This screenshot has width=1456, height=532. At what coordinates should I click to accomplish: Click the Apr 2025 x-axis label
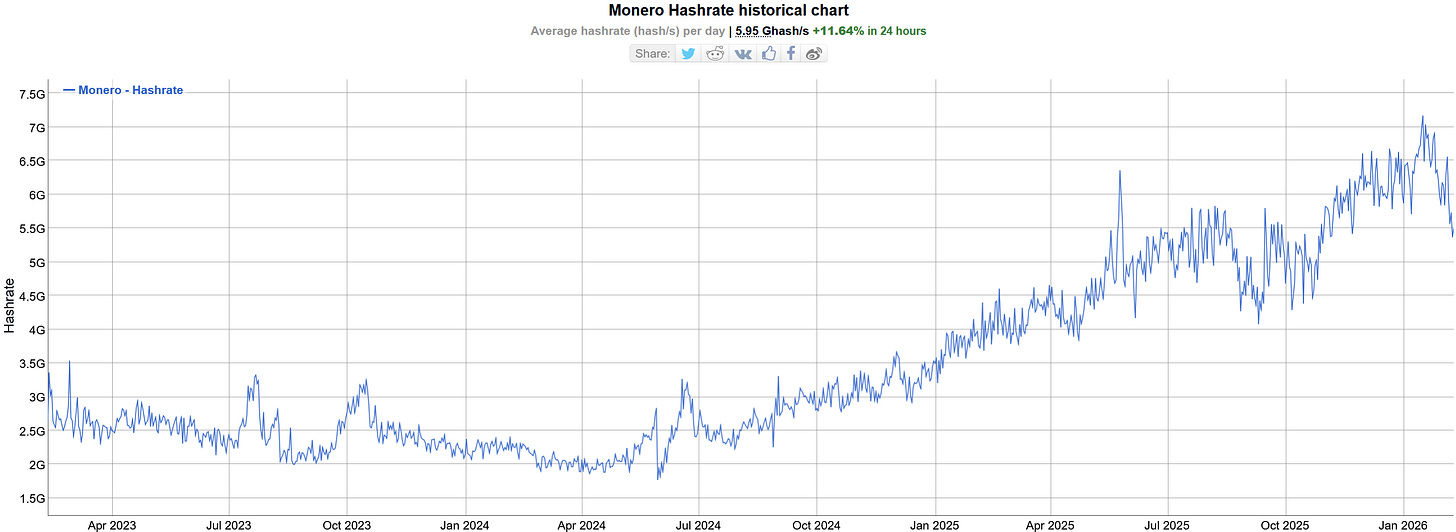pos(1050,524)
